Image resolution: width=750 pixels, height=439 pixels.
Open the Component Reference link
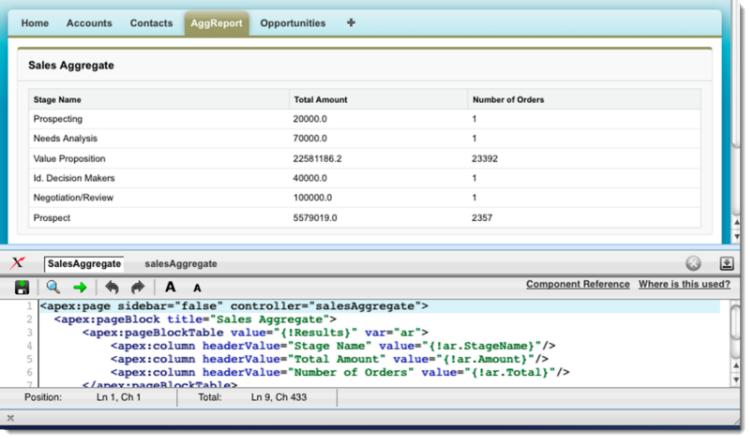click(577, 285)
